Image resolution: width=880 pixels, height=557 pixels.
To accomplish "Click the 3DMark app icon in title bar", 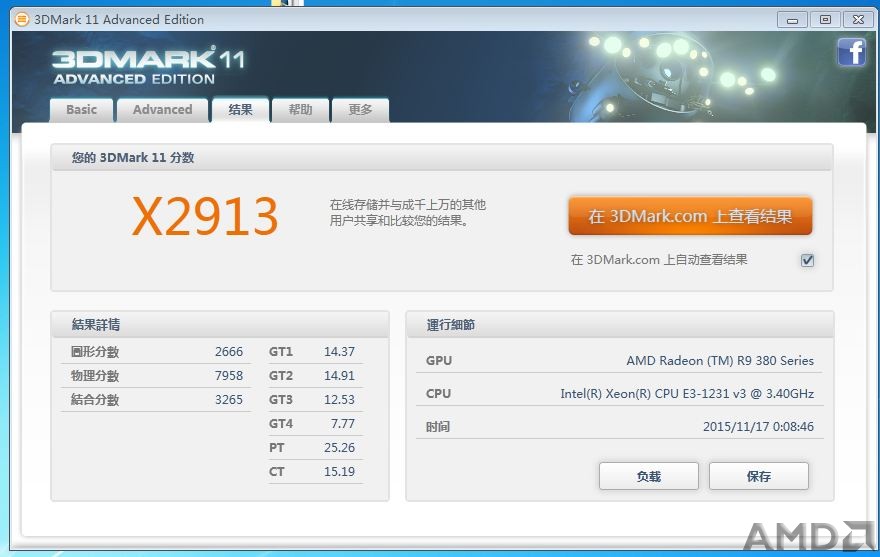I will coord(21,20).
